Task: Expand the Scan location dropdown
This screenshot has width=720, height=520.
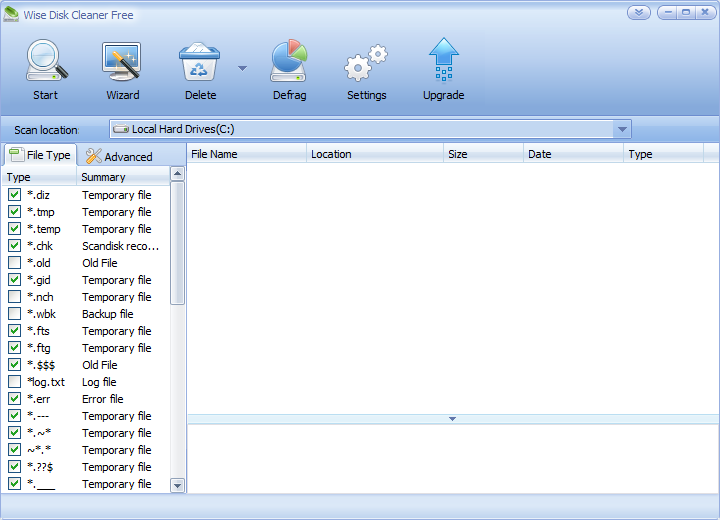Action: [622, 129]
